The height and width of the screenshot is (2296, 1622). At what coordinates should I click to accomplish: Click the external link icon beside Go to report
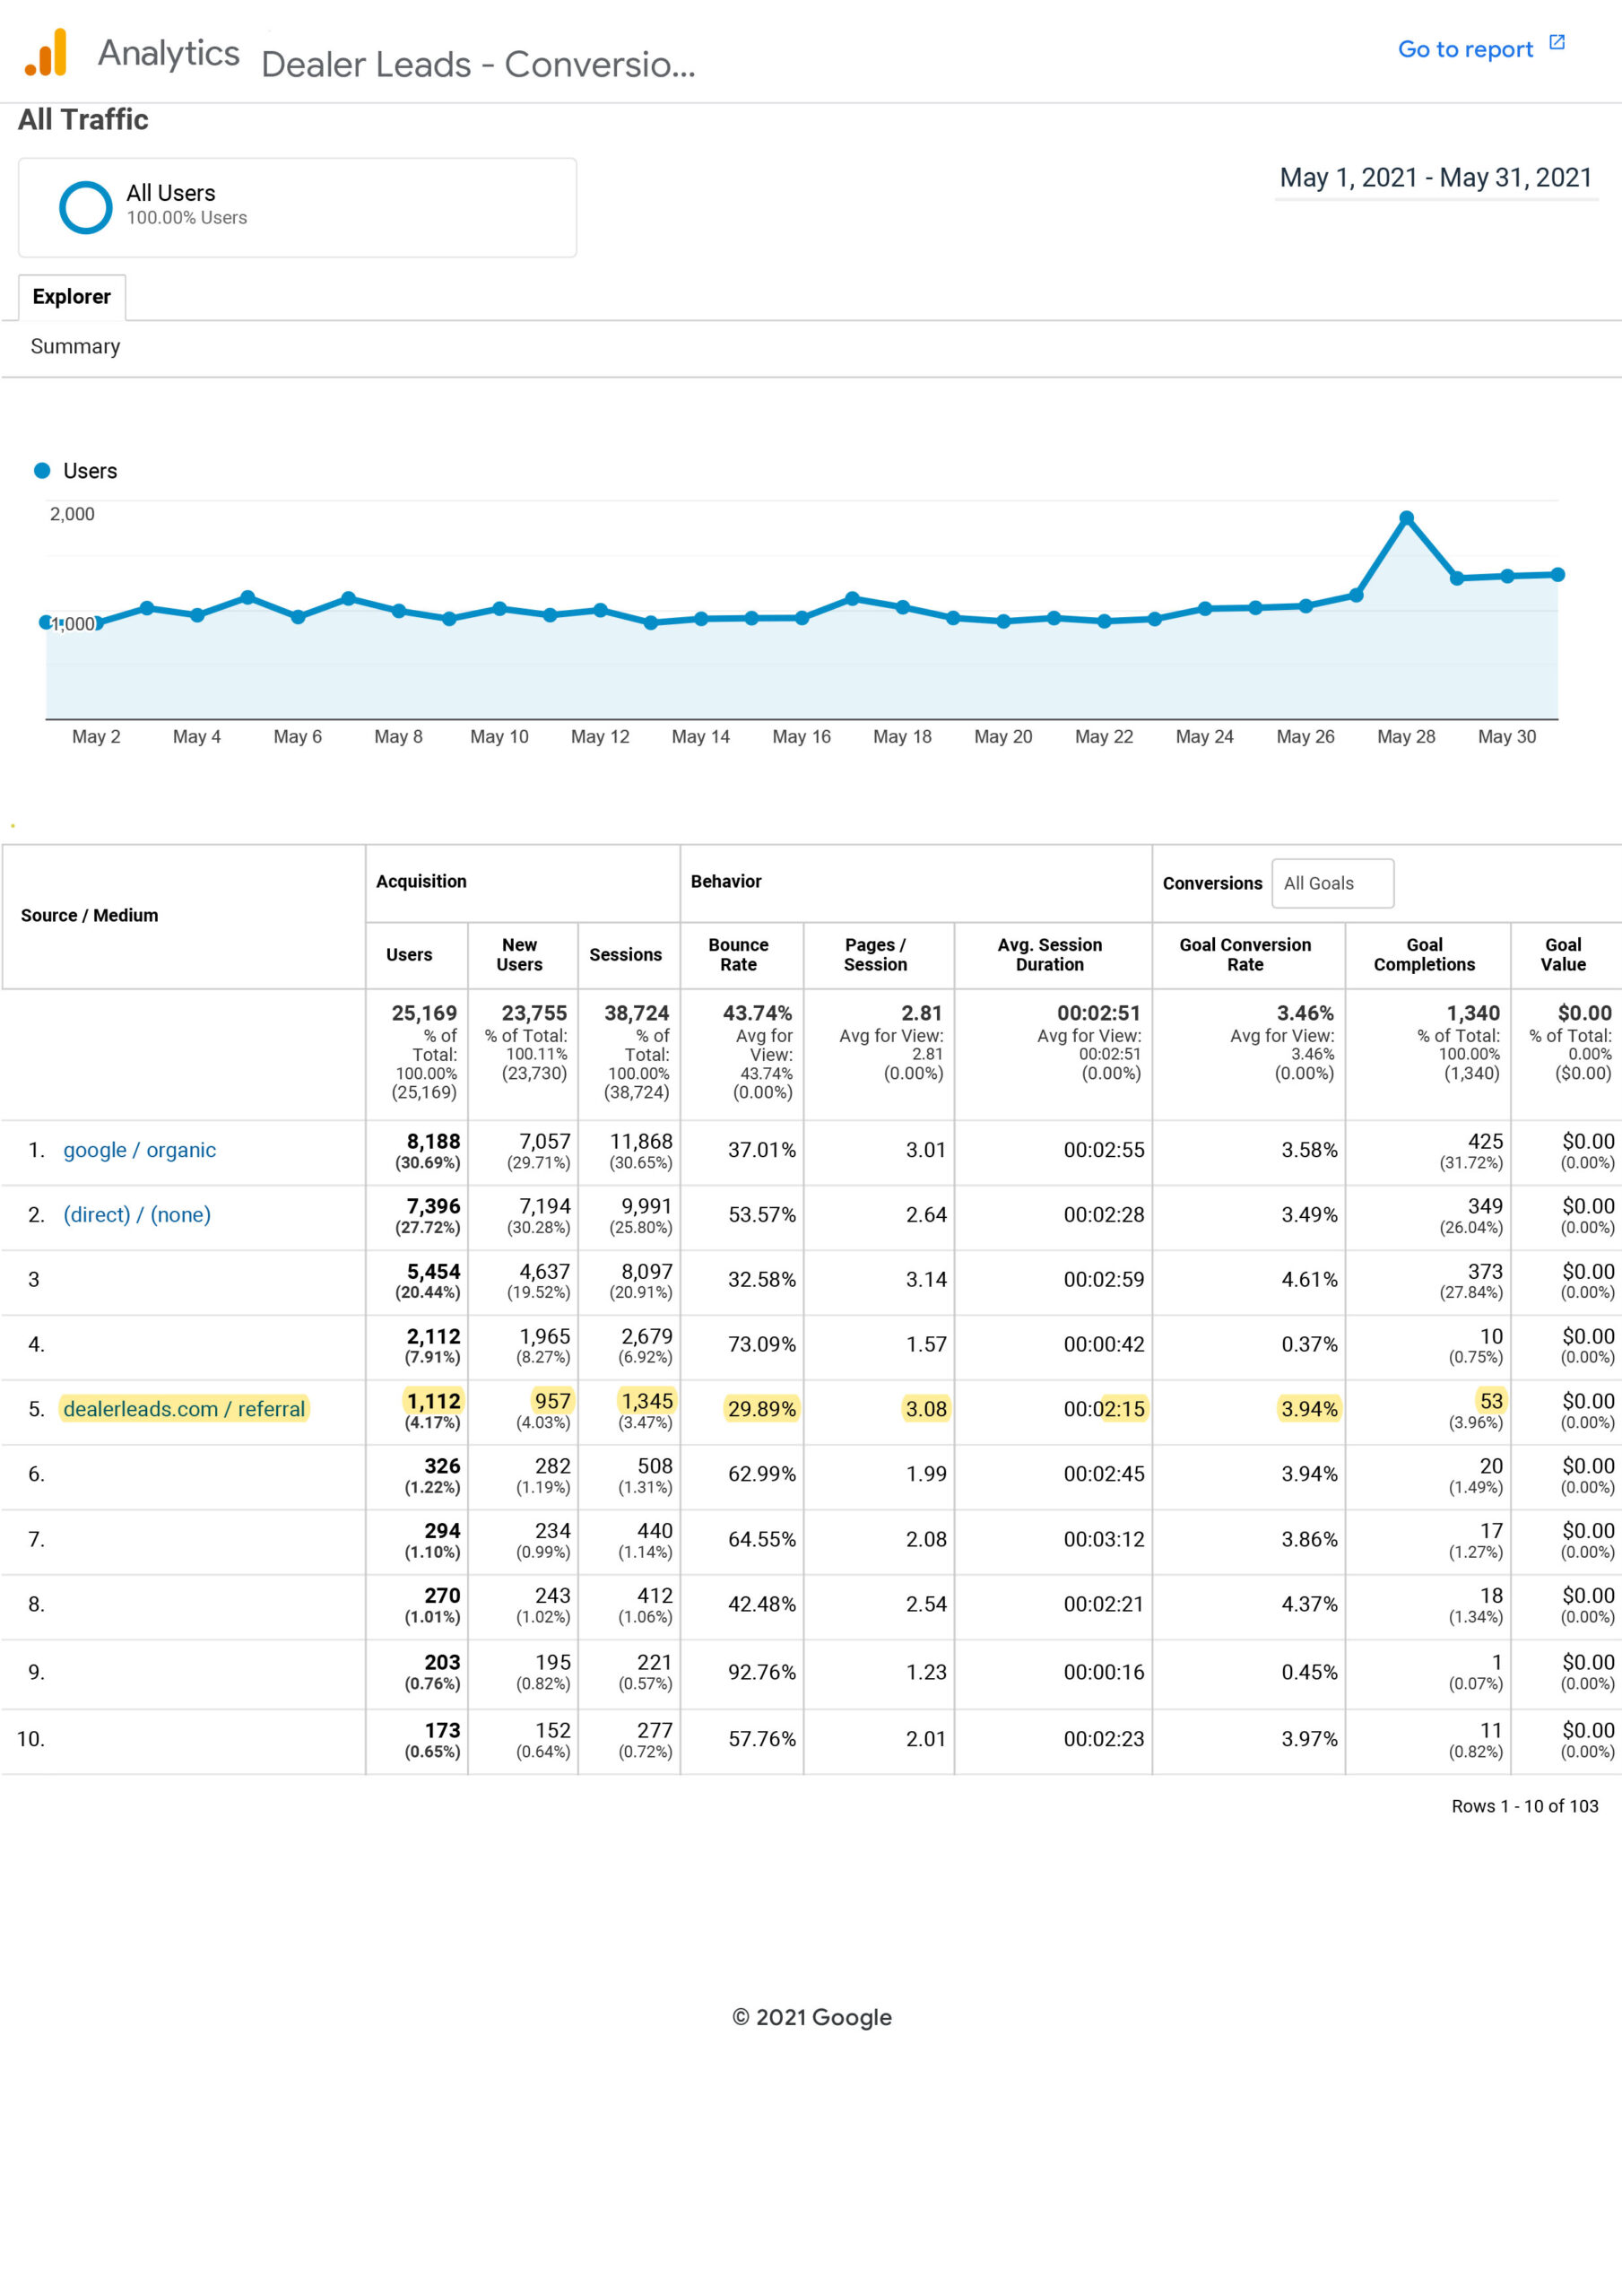pos(1556,42)
